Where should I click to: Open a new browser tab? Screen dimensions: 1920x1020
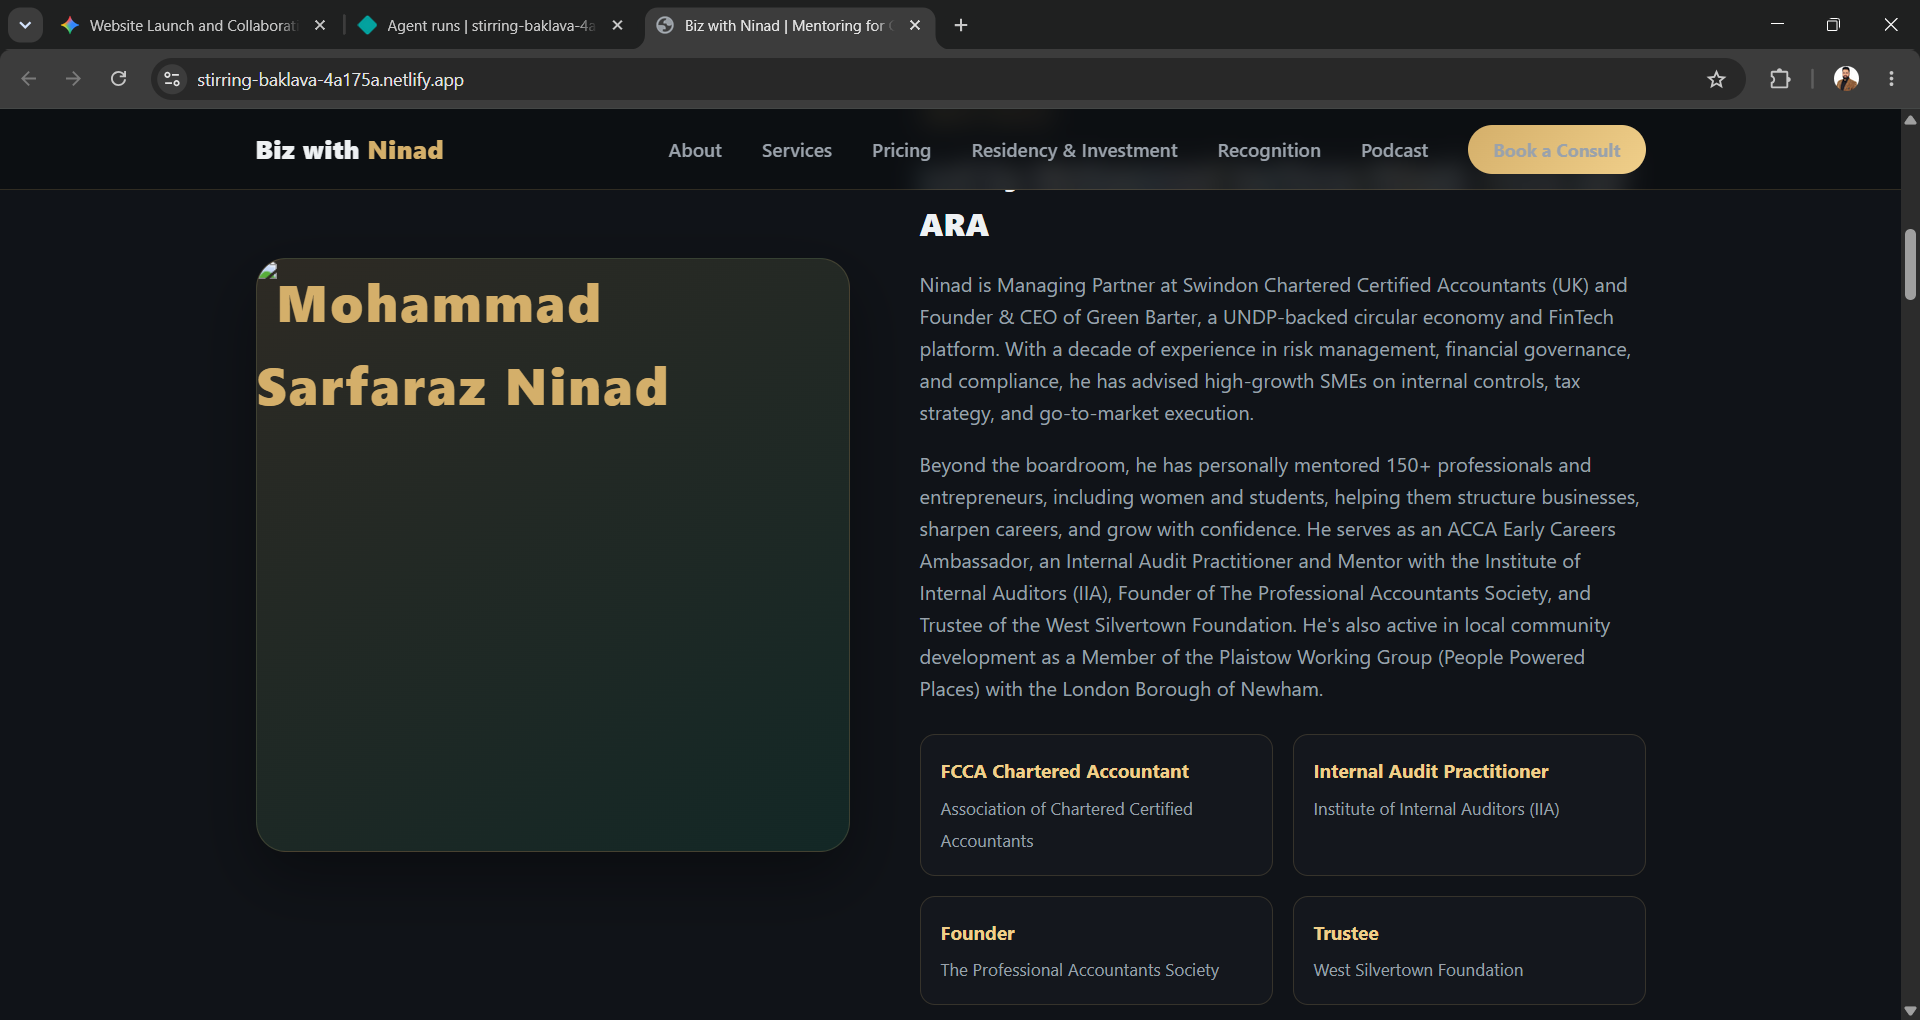coord(961,25)
